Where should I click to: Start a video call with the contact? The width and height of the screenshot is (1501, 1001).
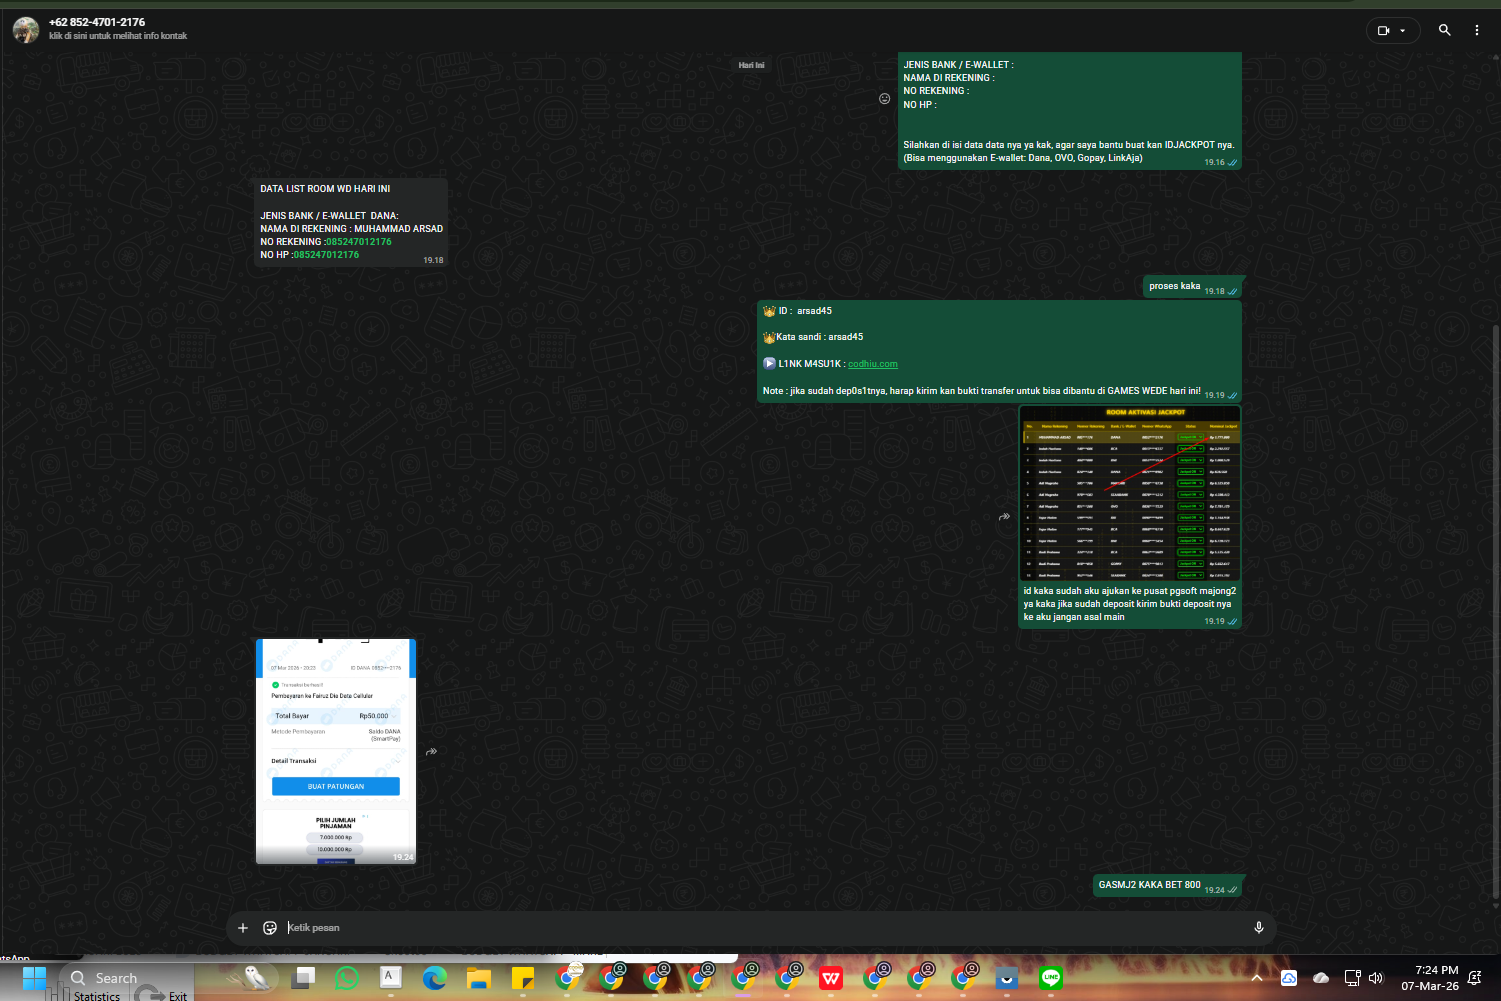pyautogui.click(x=1384, y=30)
